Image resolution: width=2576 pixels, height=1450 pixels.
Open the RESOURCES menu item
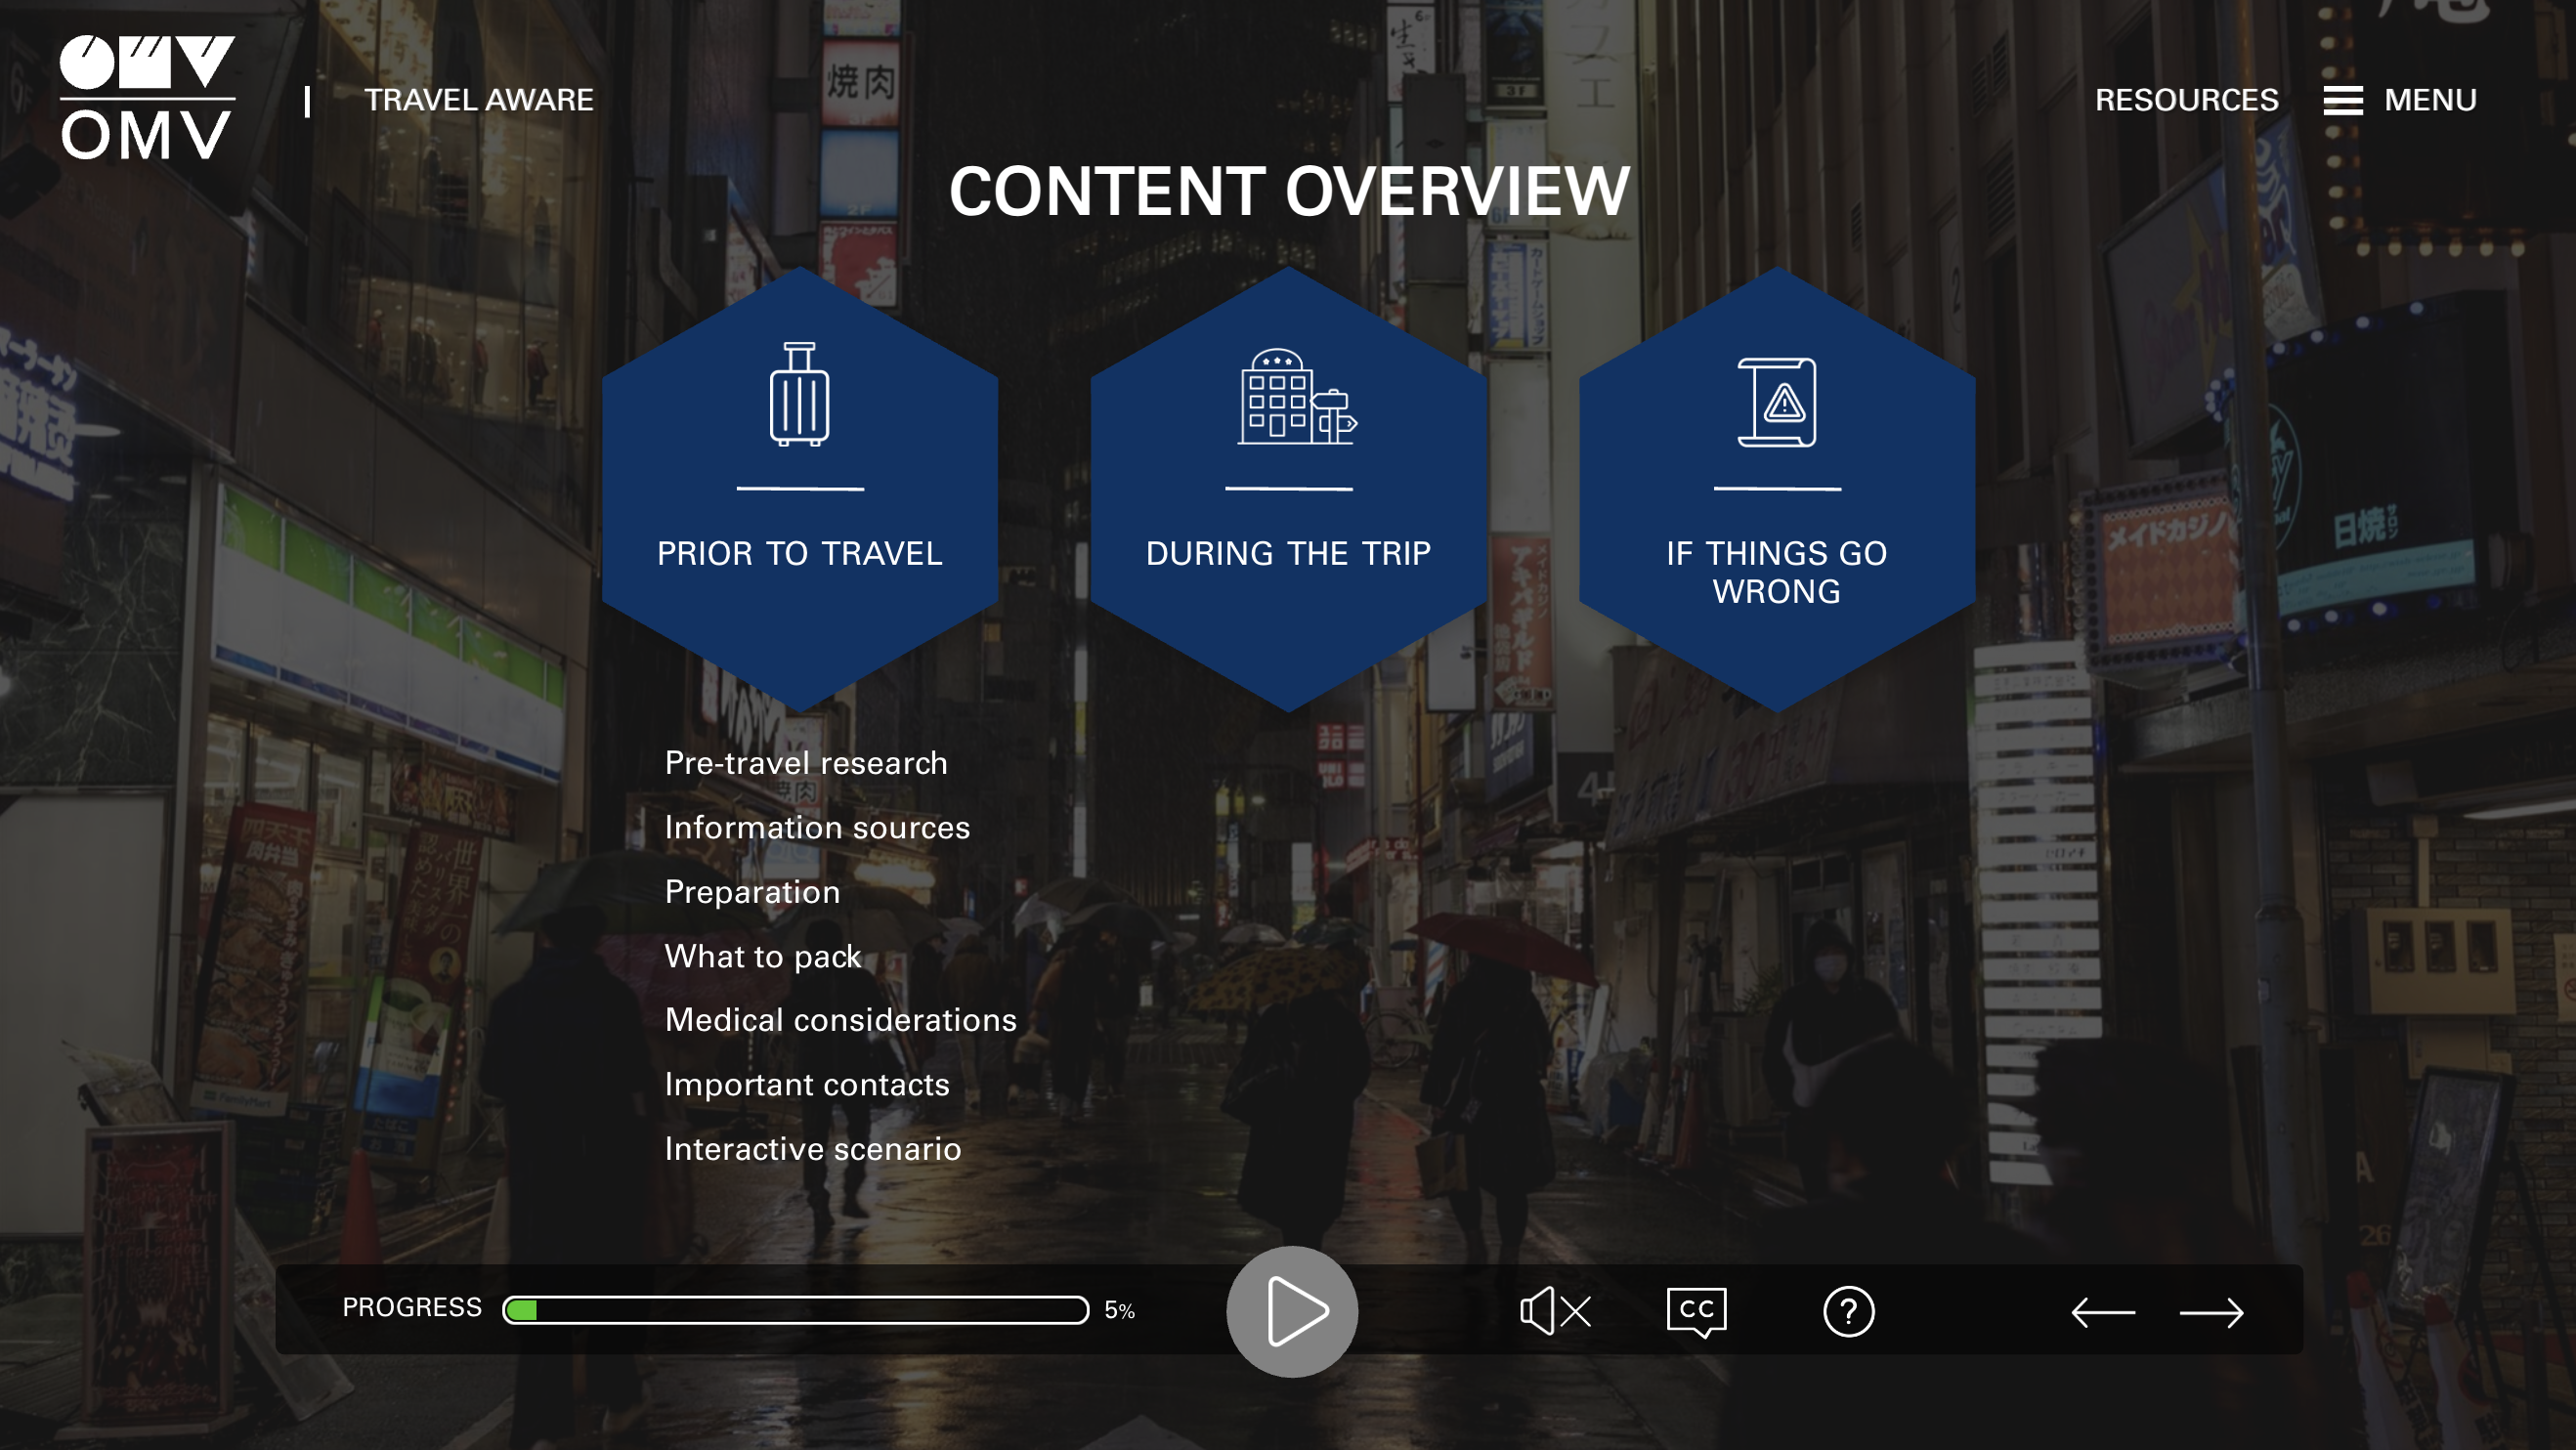[x=2186, y=100]
